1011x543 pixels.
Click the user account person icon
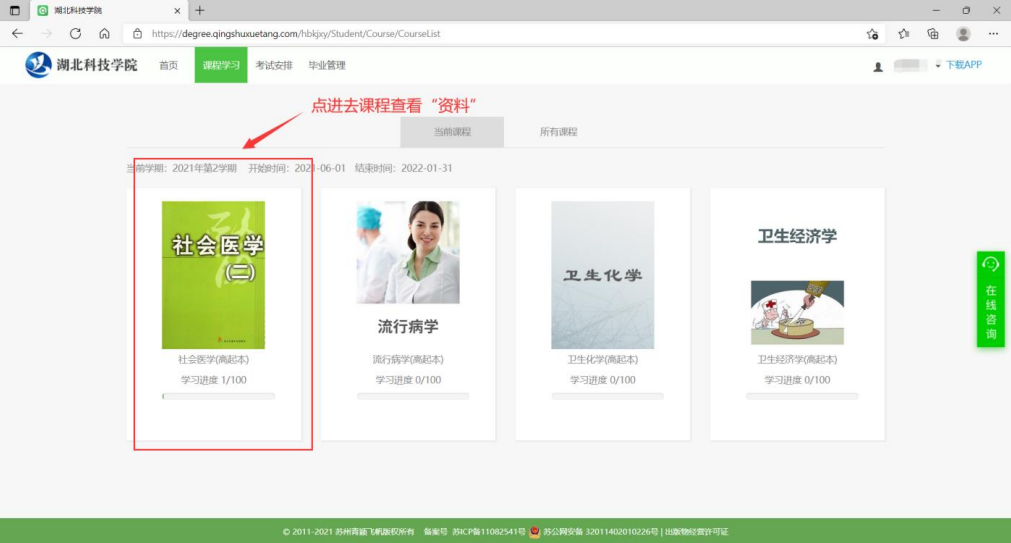pyautogui.click(x=878, y=66)
